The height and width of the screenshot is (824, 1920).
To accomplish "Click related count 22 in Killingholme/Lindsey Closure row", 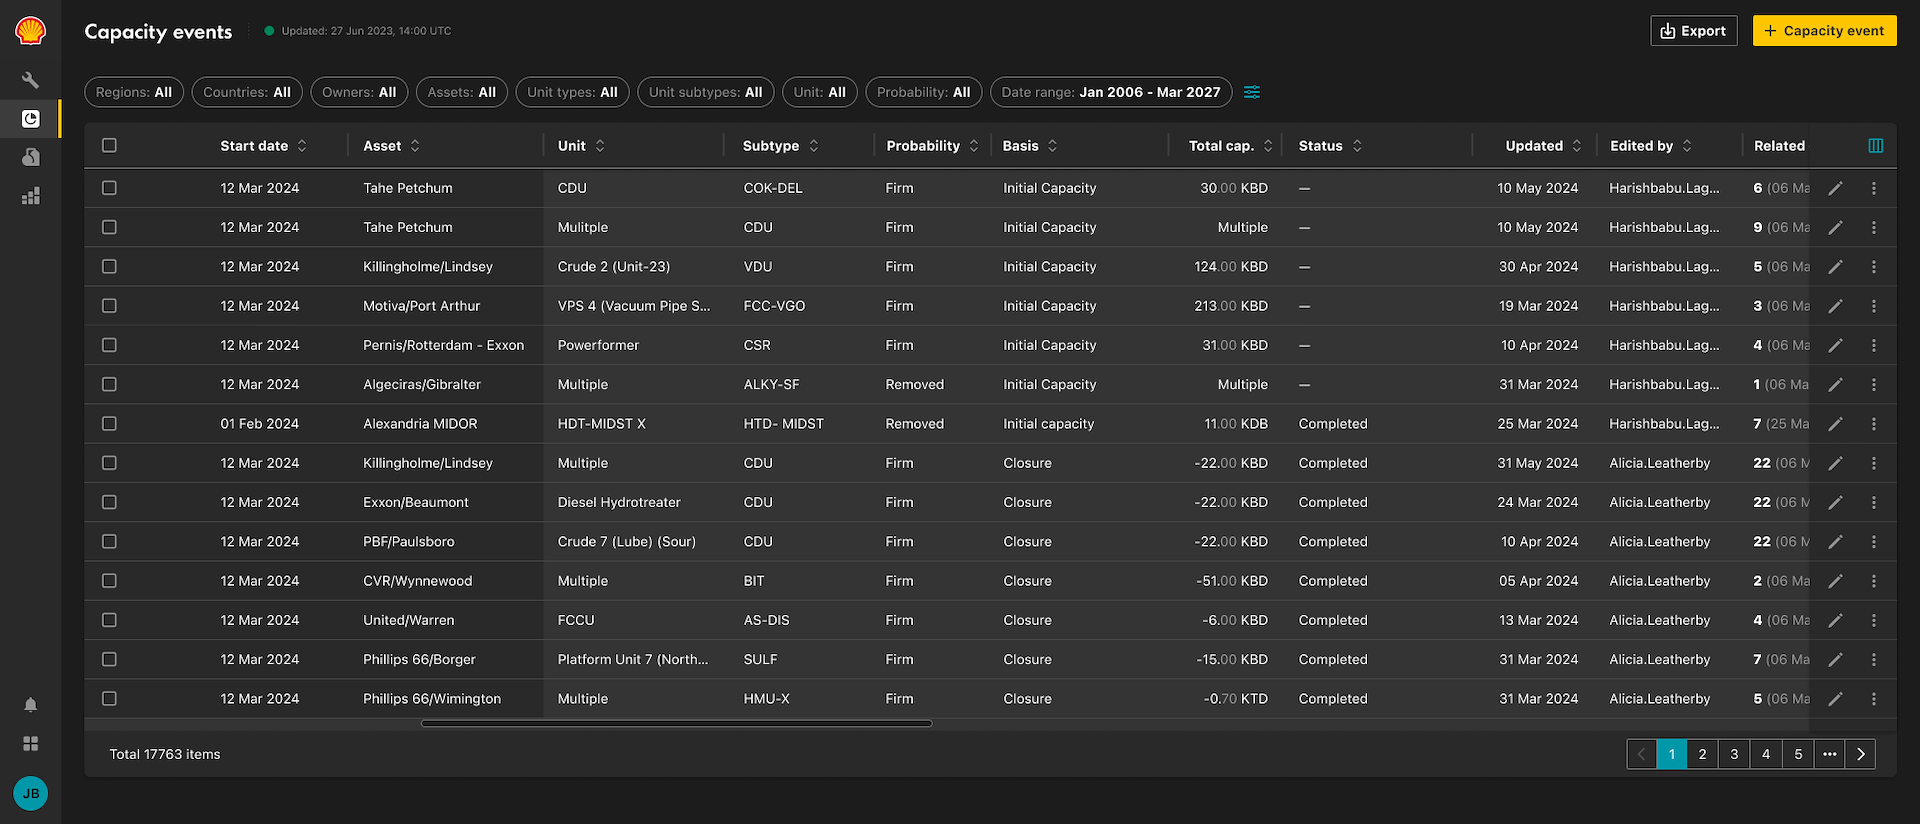I will (x=1762, y=463).
